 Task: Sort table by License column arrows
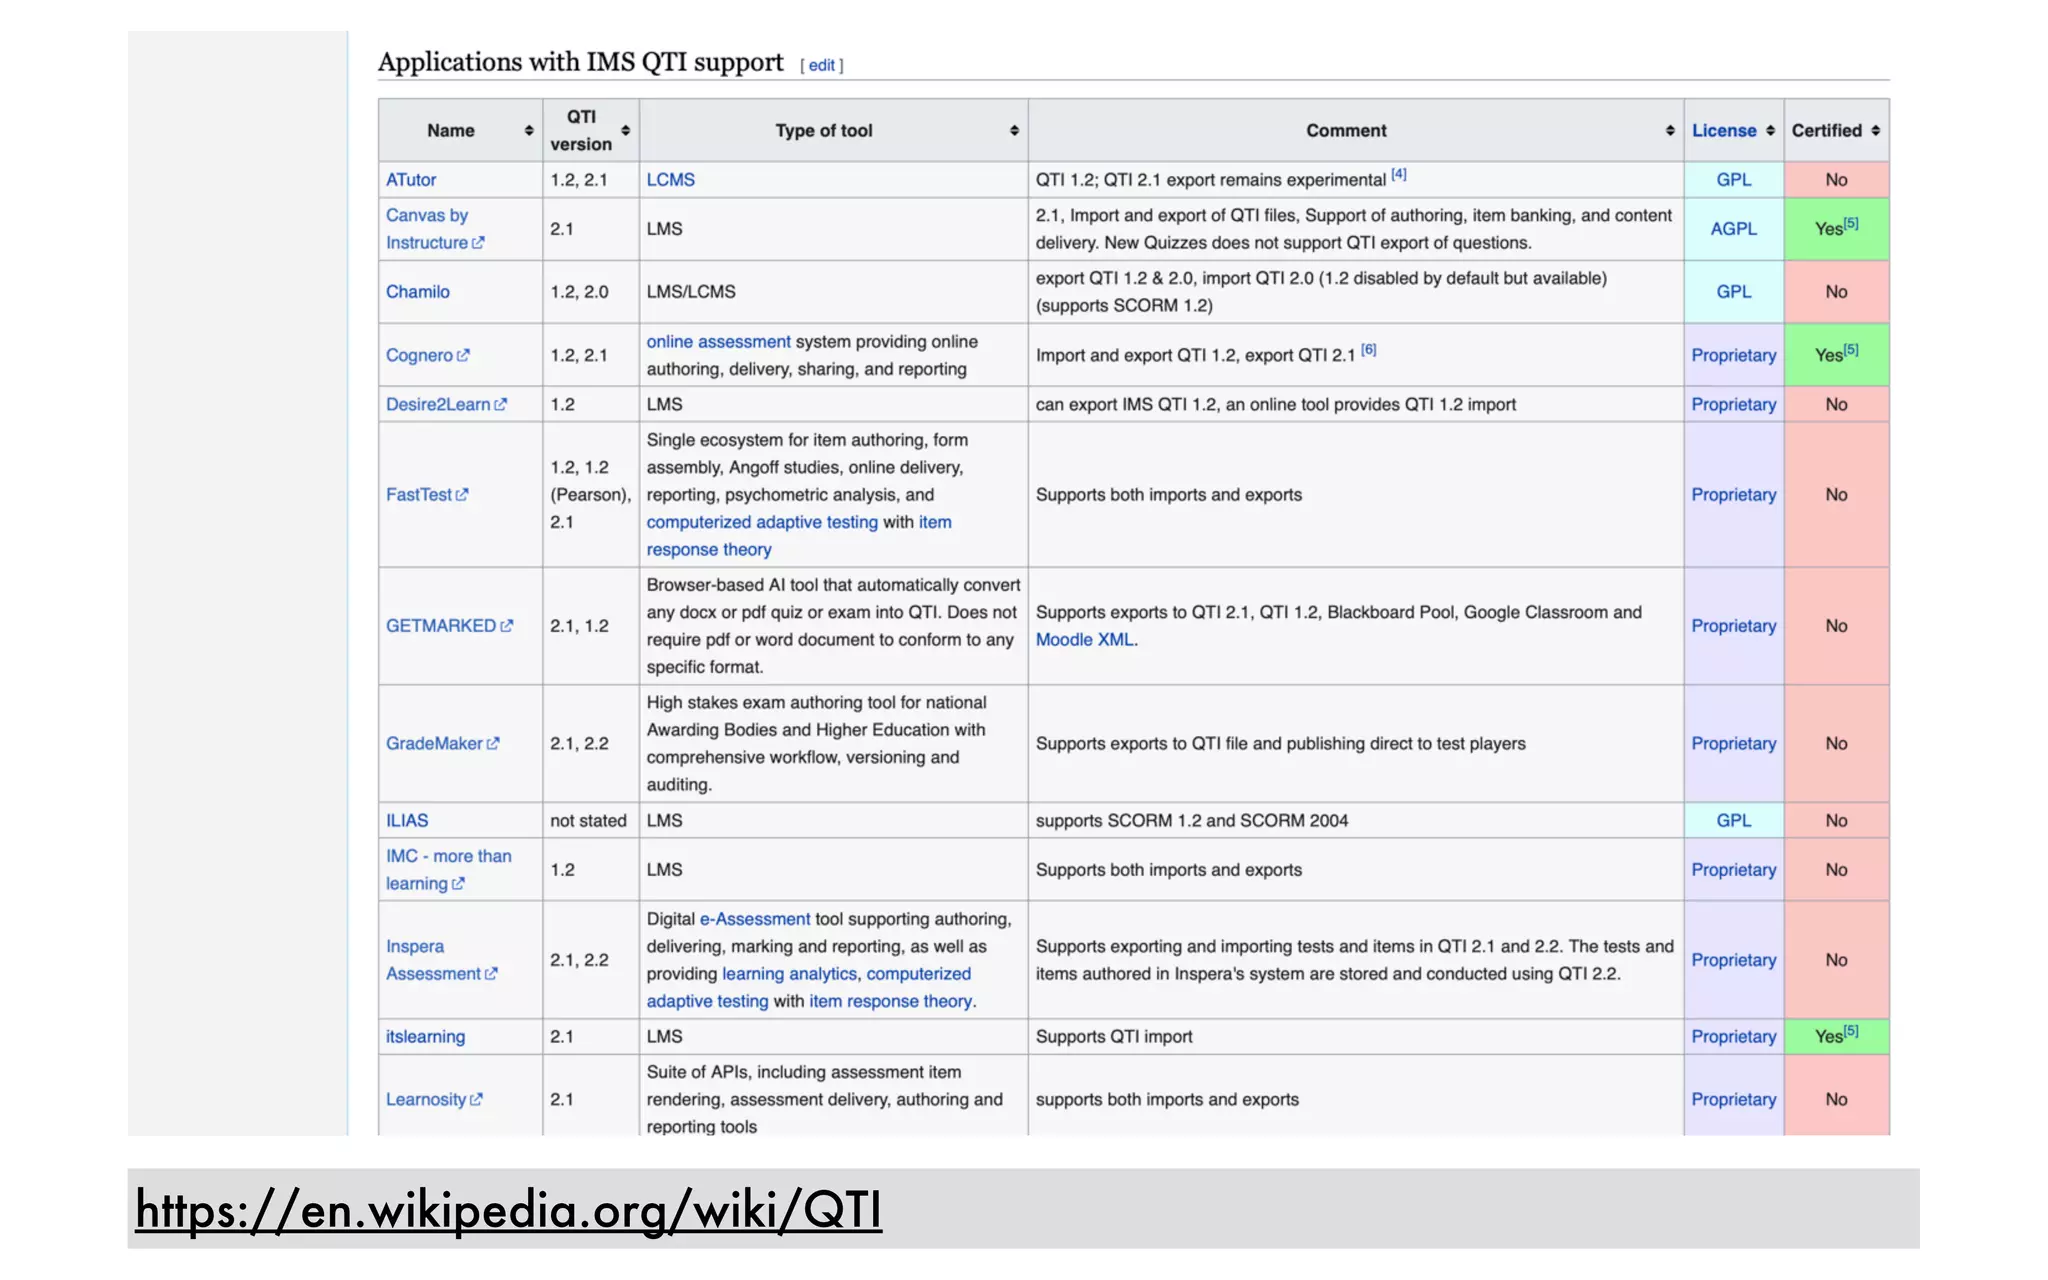click(x=1770, y=131)
